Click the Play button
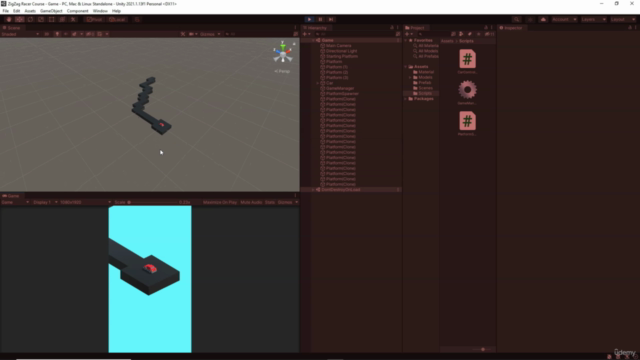The height and width of the screenshot is (360, 640). click(309, 19)
